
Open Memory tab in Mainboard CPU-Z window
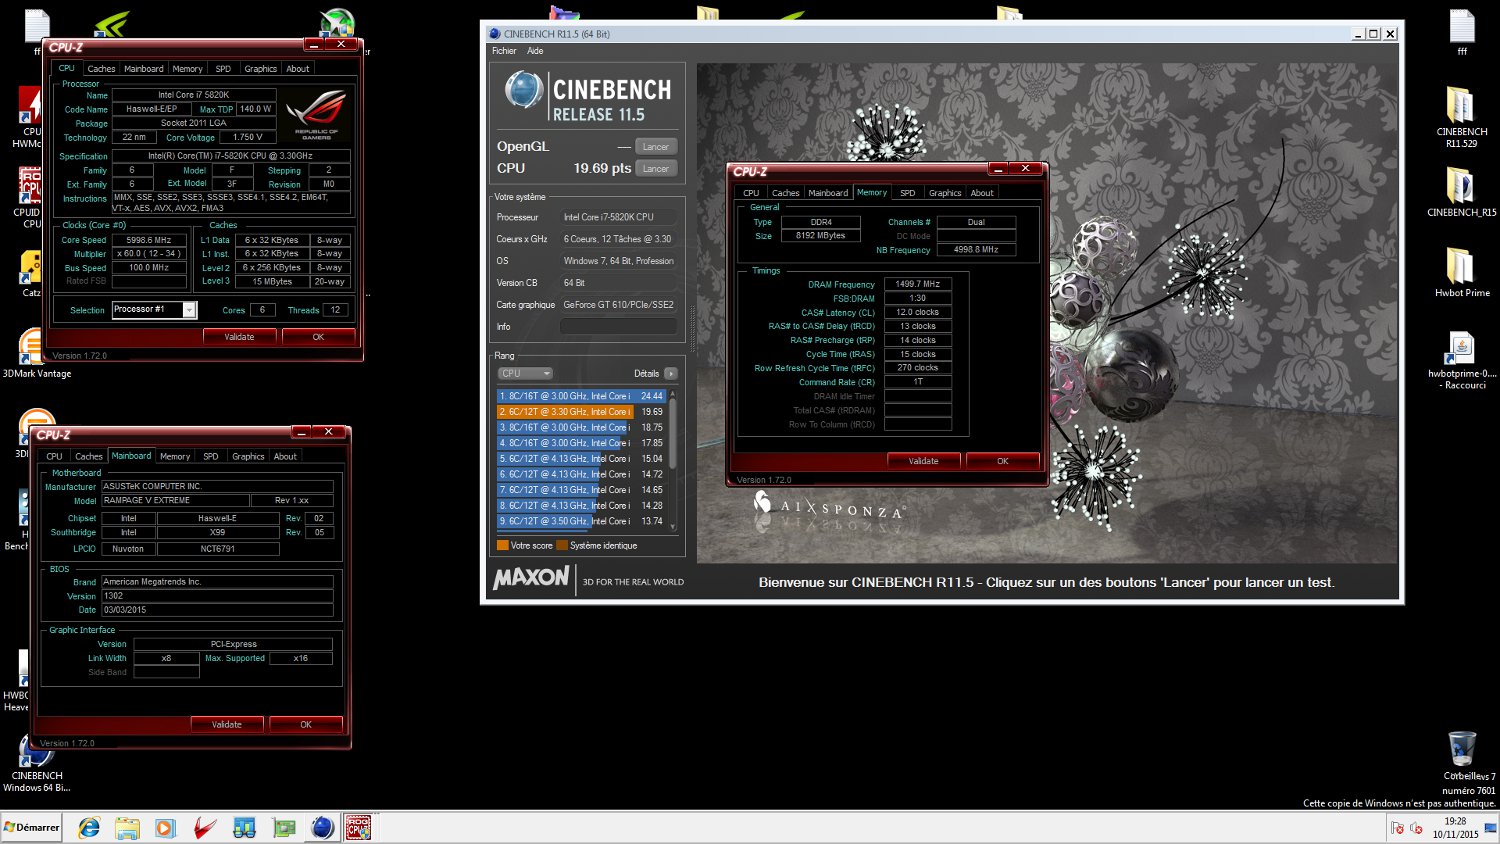point(175,456)
